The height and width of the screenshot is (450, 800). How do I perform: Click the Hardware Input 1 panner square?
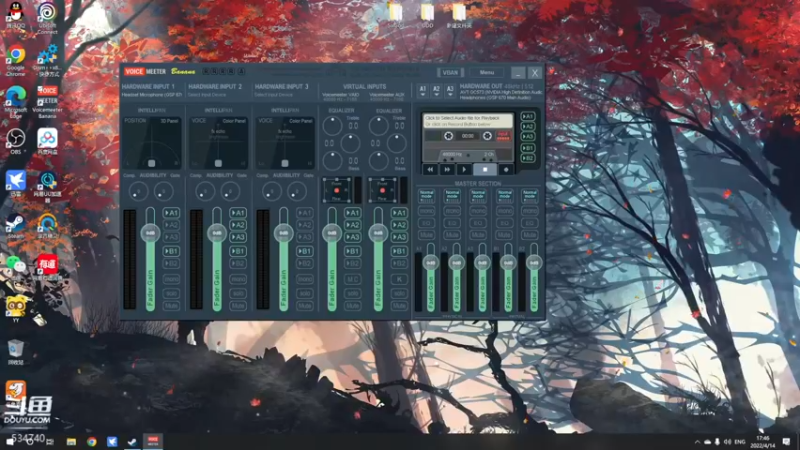click(x=152, y=163)
